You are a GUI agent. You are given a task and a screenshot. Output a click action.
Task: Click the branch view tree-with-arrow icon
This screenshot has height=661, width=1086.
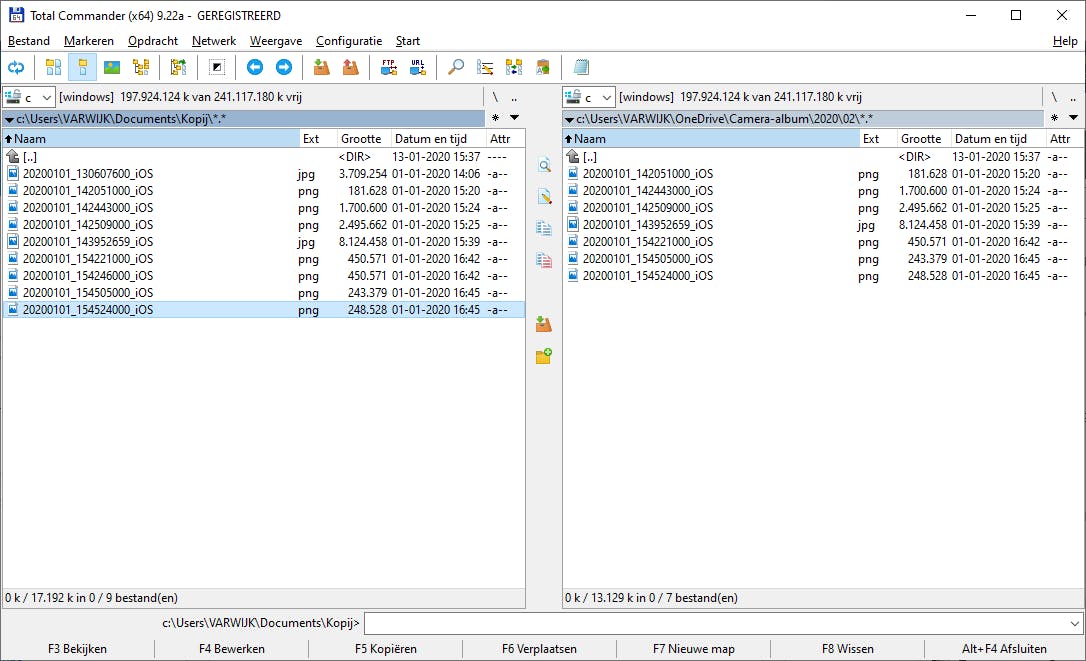[x=179, y=67]
